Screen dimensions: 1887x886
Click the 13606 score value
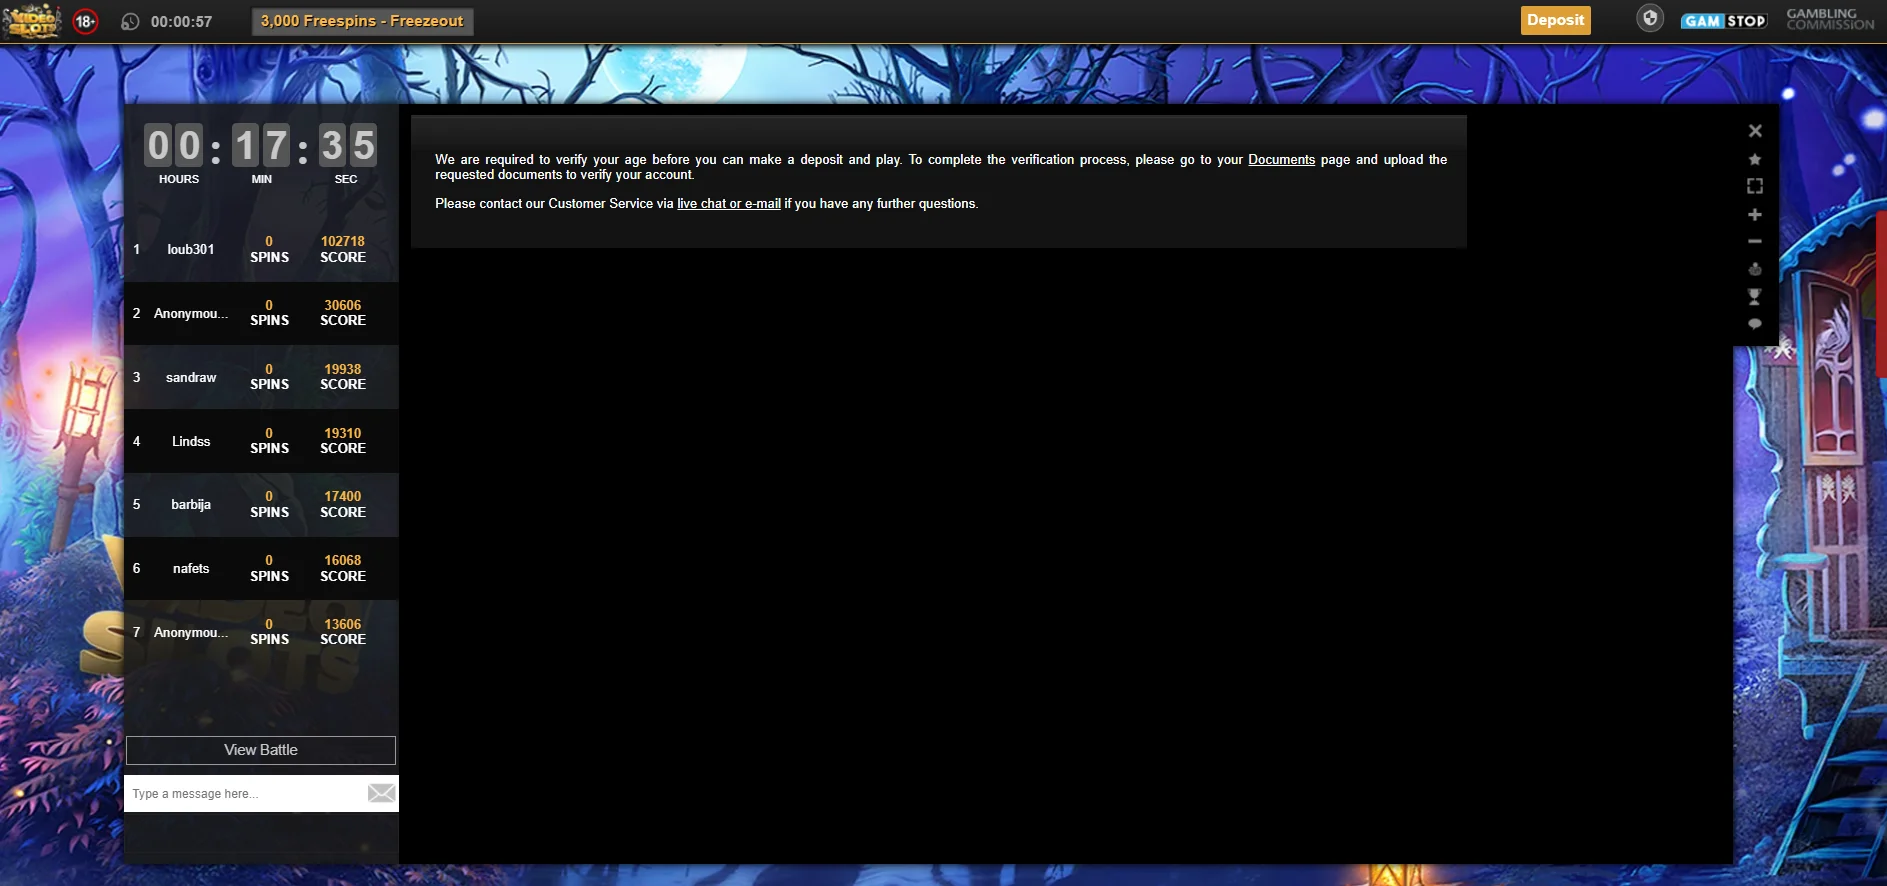(343, 625)
